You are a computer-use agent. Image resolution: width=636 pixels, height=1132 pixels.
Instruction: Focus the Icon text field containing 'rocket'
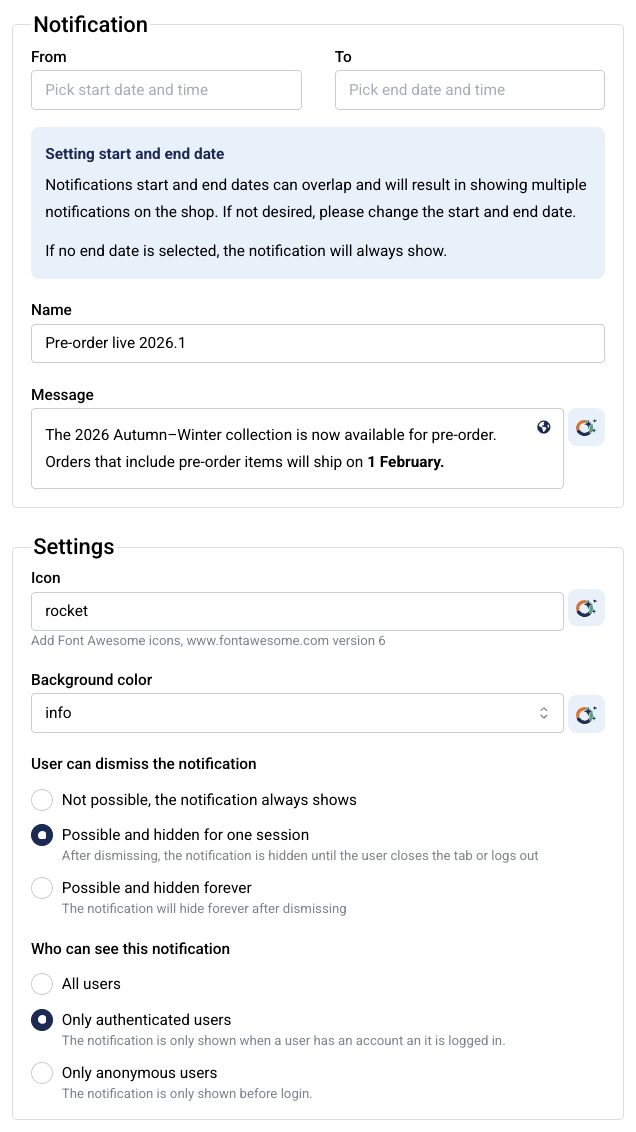(297, 611)
